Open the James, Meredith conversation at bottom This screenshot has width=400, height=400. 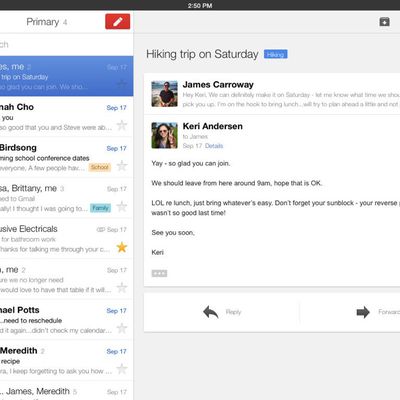67,391
